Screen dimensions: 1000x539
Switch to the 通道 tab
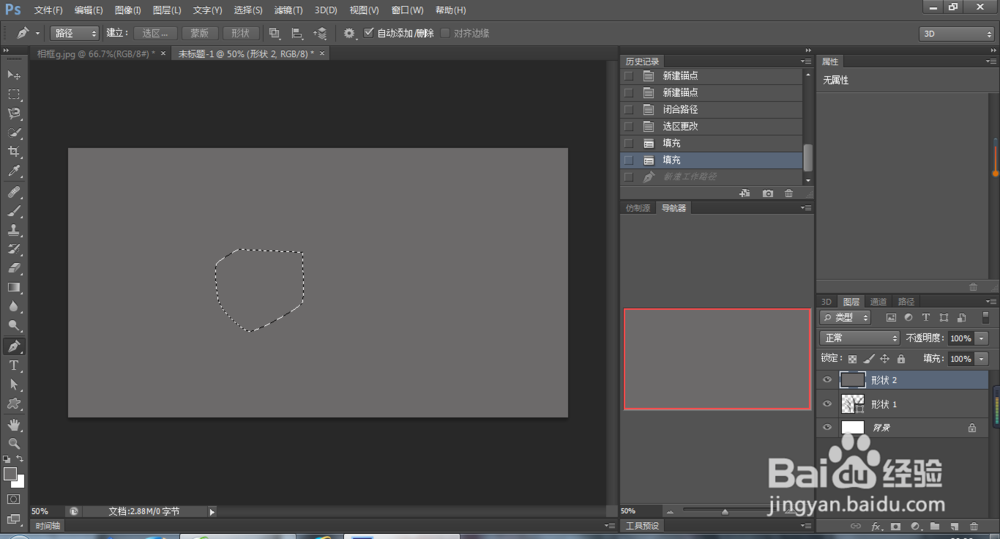pyautogui.click(x=878, y=302)
